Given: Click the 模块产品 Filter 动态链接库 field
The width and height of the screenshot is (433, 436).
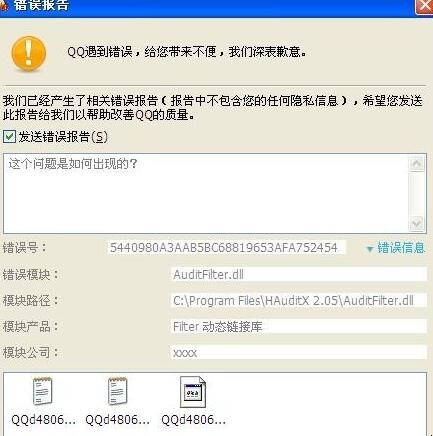Looking at the screenshot, I should click(299, 327).
